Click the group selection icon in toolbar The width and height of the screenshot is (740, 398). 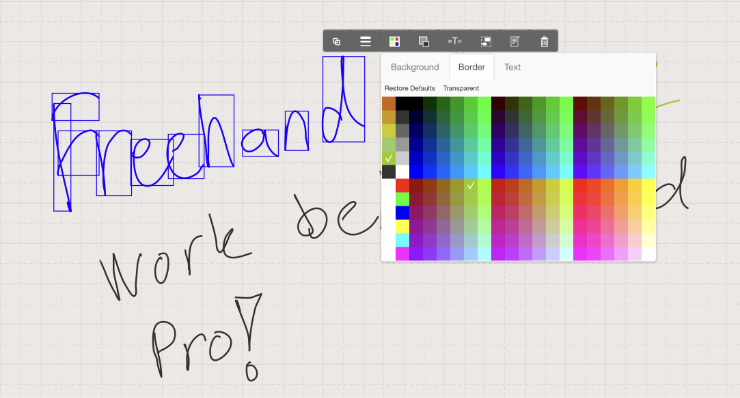point(486,42)
